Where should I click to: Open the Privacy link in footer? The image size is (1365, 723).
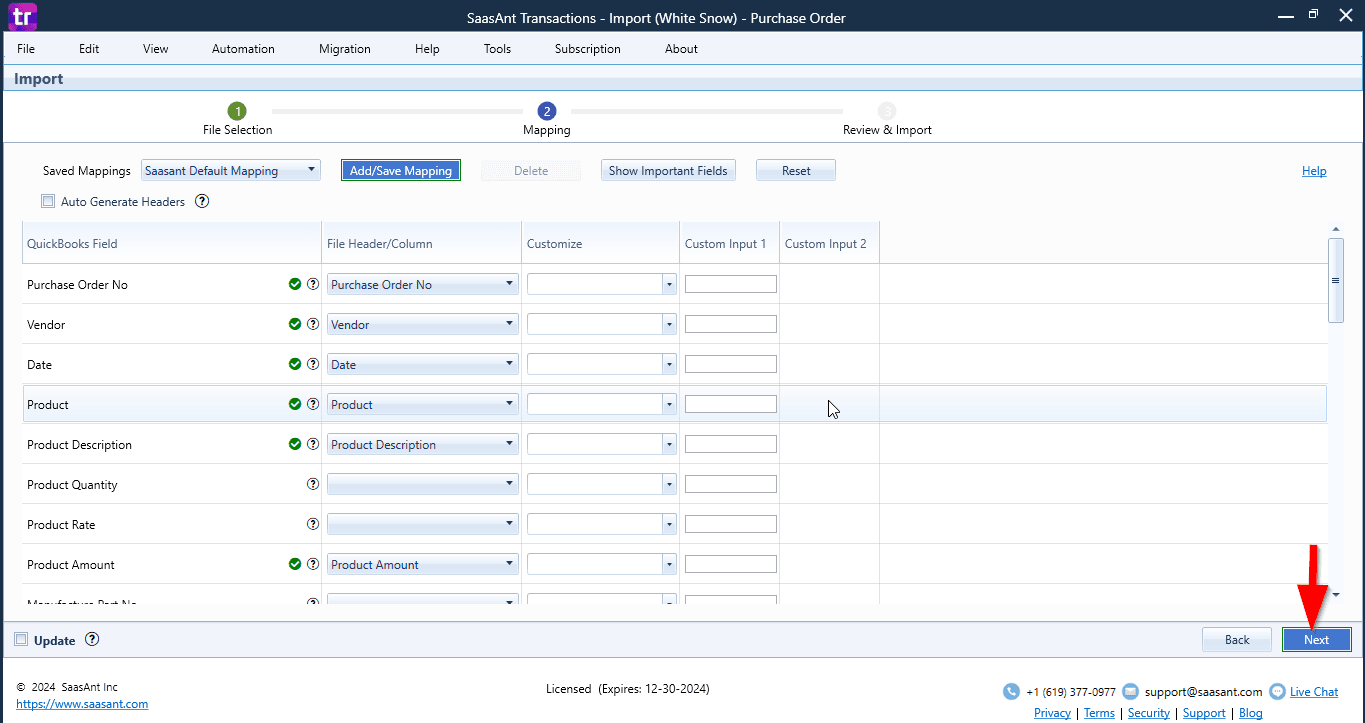click(1052, 713)
